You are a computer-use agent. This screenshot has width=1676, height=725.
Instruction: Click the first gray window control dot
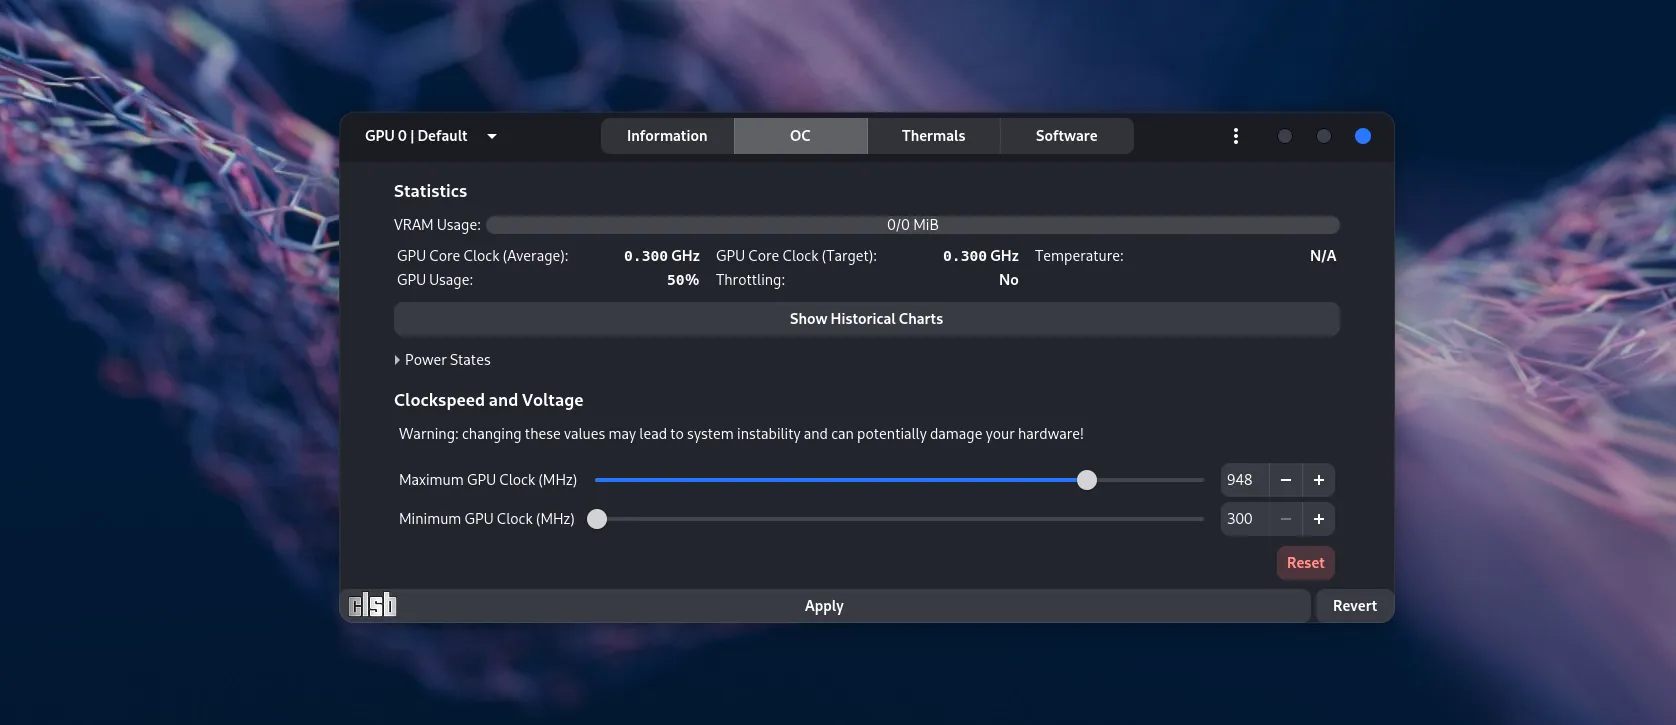click(1285, 136)
